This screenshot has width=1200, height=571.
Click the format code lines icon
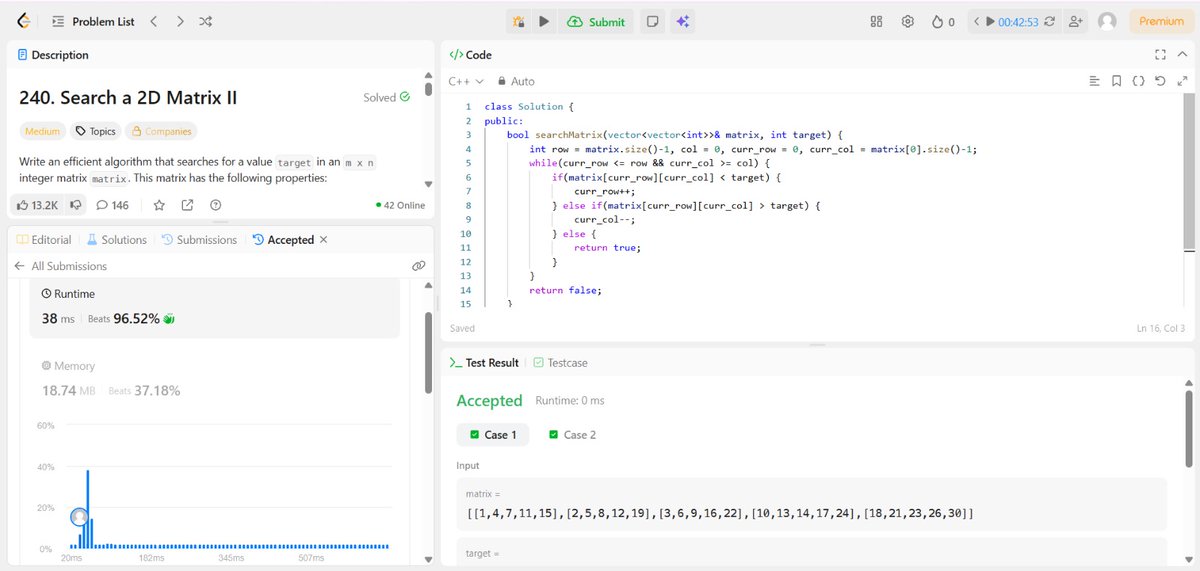click(1094, 81)
